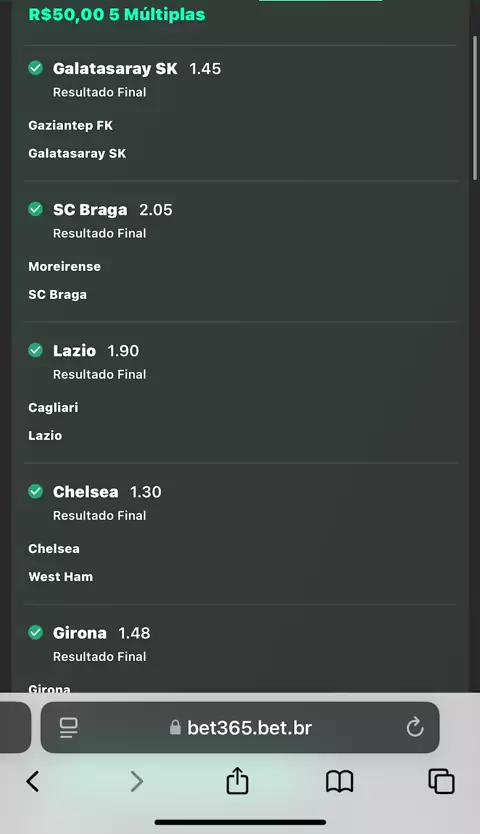The image size is (480, 834).
Task: Open the Safari share sheet
Action: pos(237,780)
